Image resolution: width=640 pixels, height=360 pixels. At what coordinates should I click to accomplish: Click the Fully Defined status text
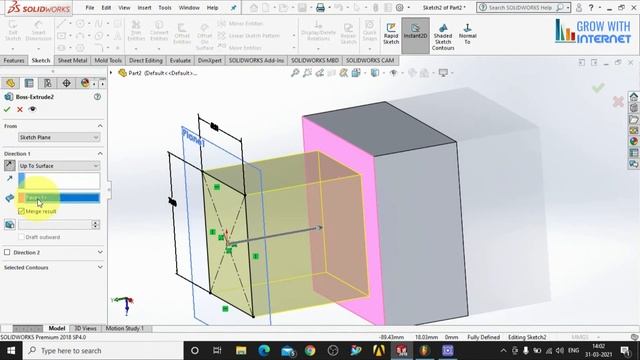tap(483, 337)
